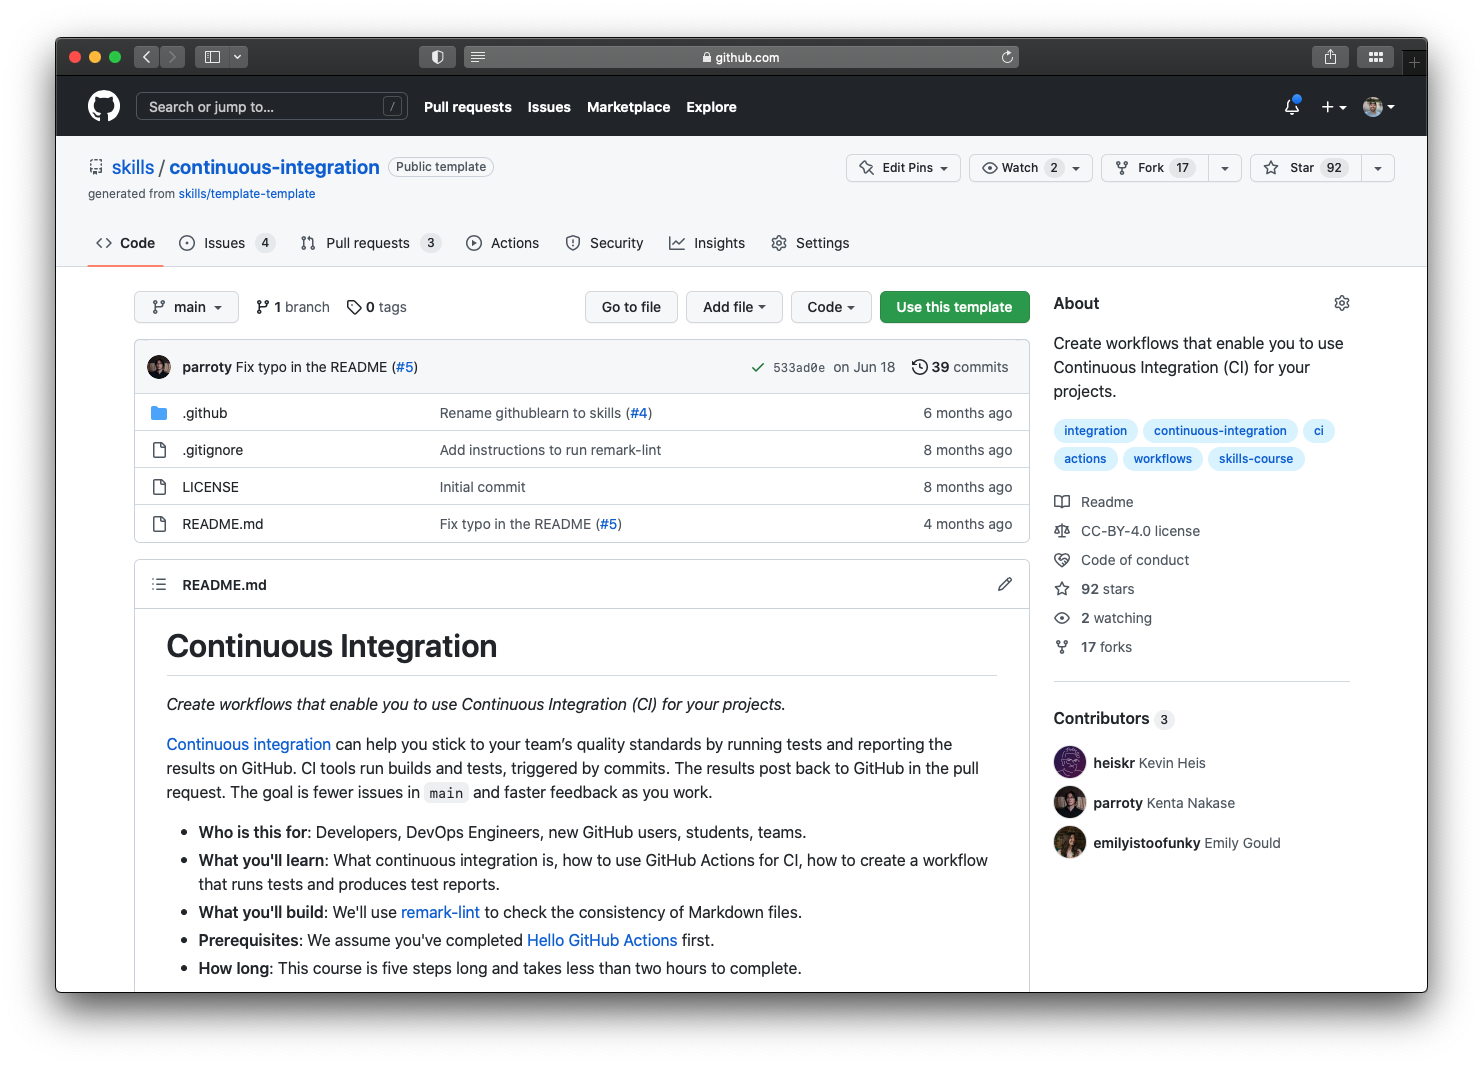Click the Safari share icon
1483x1066 pixels.
pos(1330,57)
